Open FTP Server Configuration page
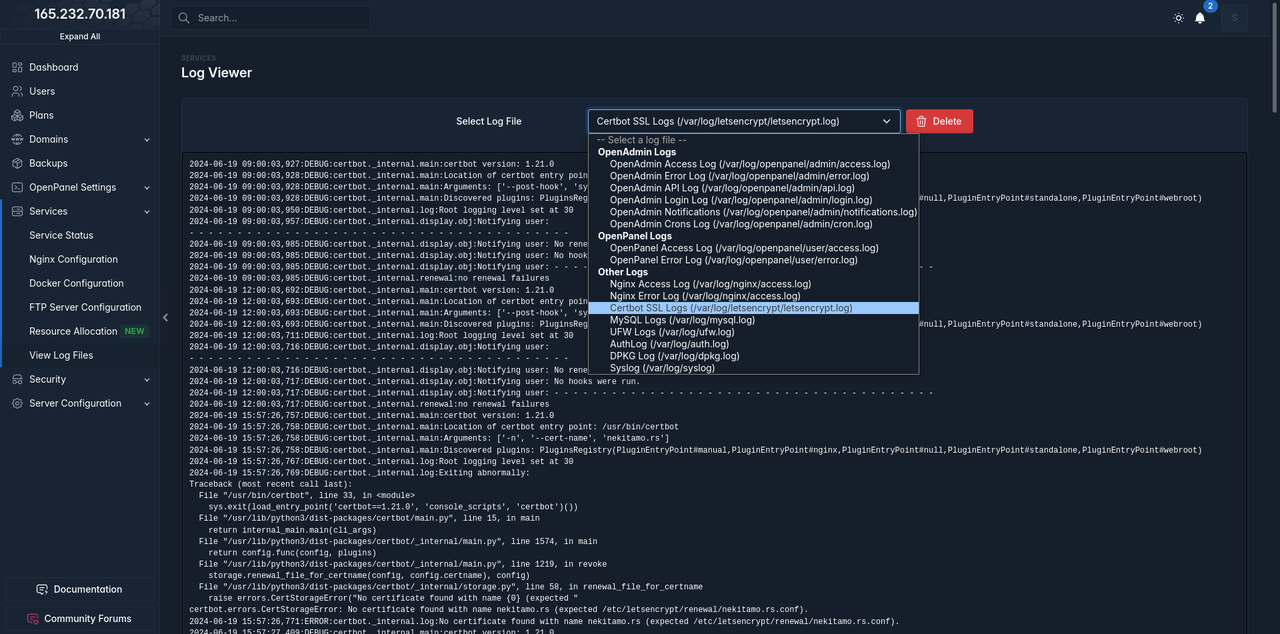 tap(85, 307)
